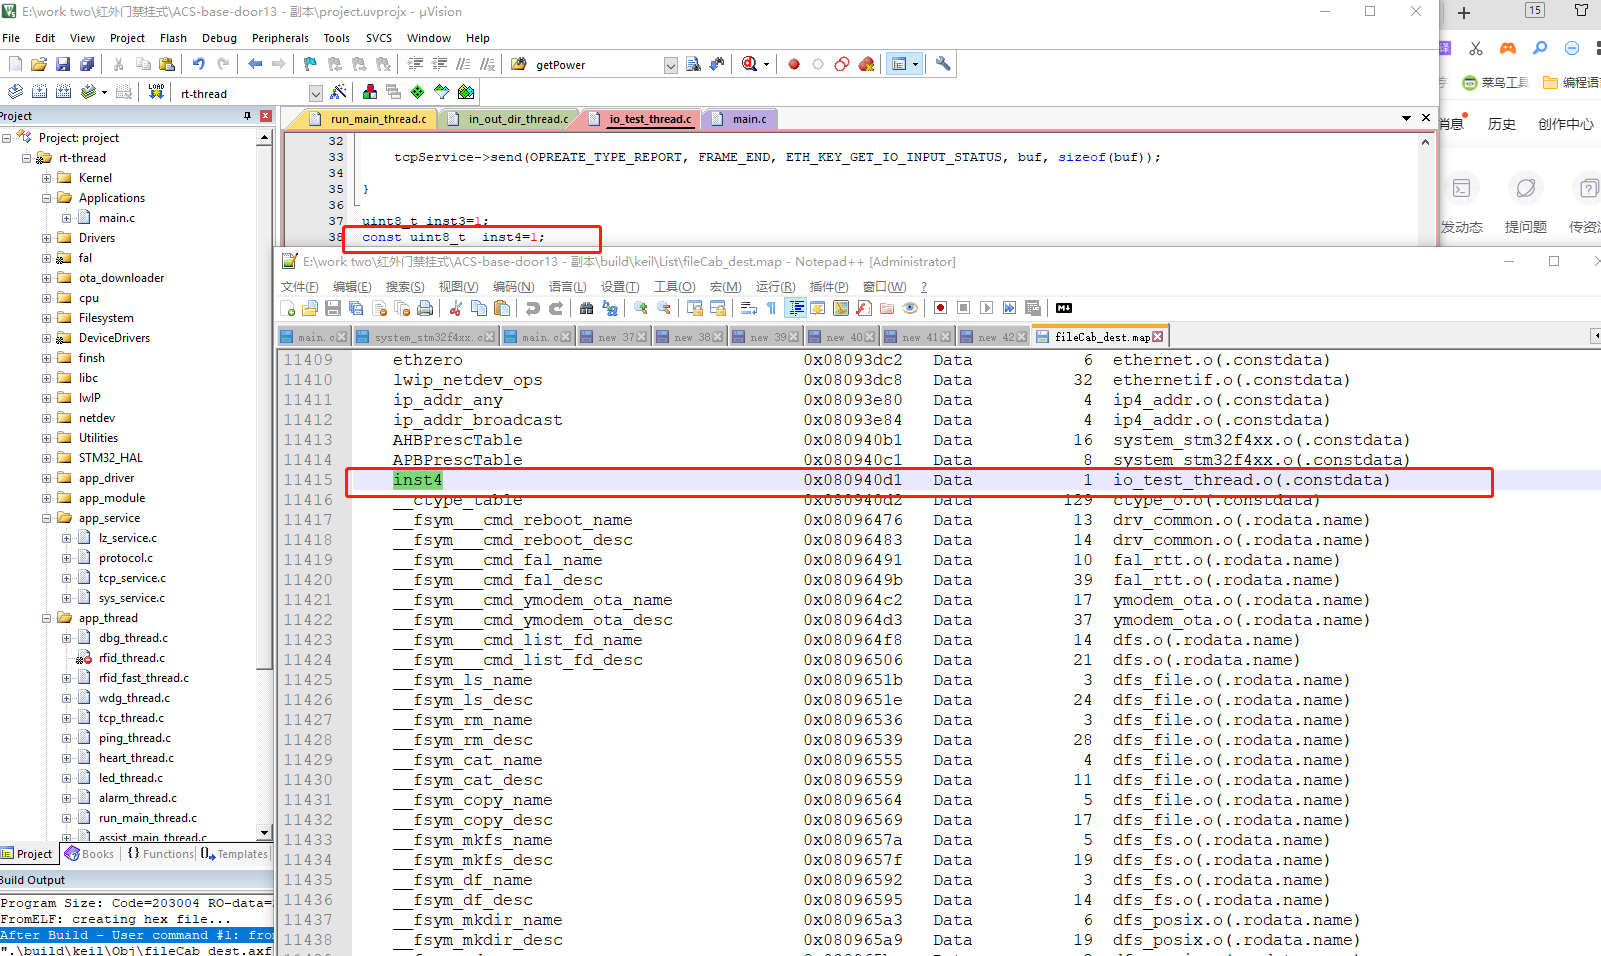Save the current file in µVision
The width and height of the screenshot is (1601, 956).
click(63, 64)
